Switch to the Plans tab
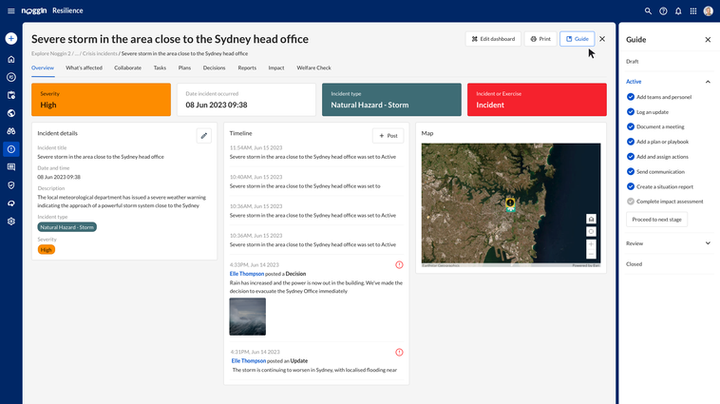The width and height of the screenshot is (720, 404). click(x=185, y=68)
